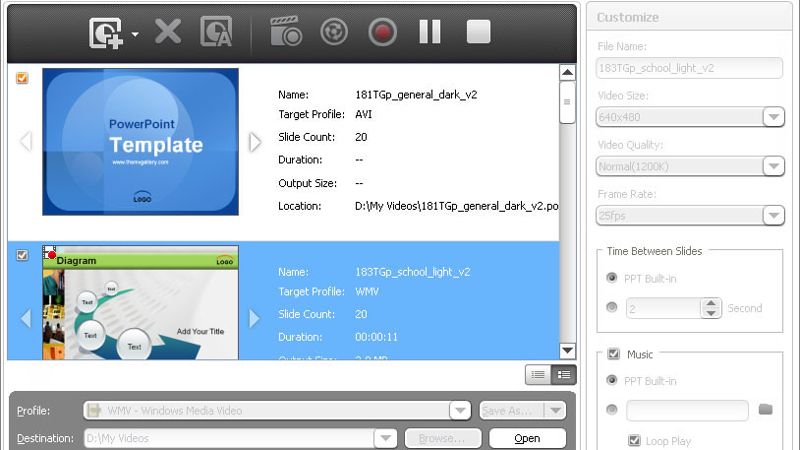This screenshot has width=800, height=450.
Task: Switch to detailed thumbnail view icon
Action: [x=564, y=375]
